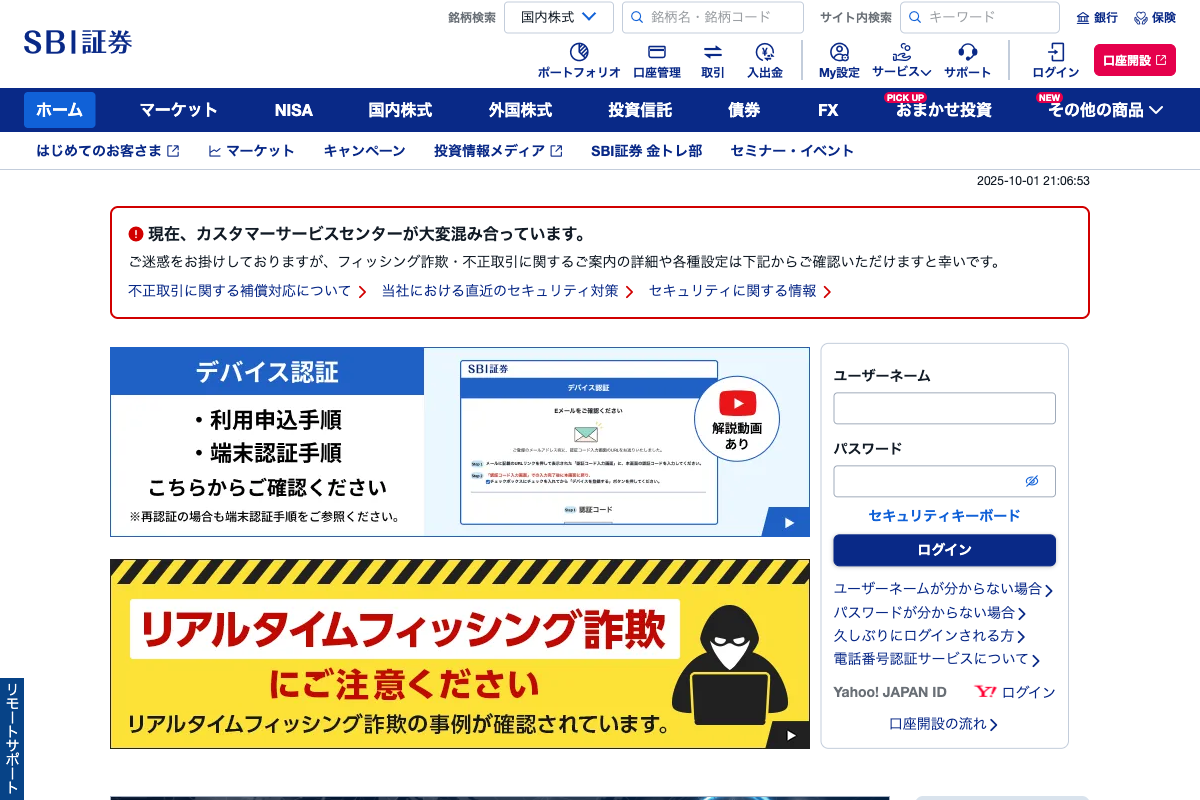Click the 入出金 deposit/withdrawal icon
The width and height of the screenshot is (1200, 800).
tap(764, 53)
